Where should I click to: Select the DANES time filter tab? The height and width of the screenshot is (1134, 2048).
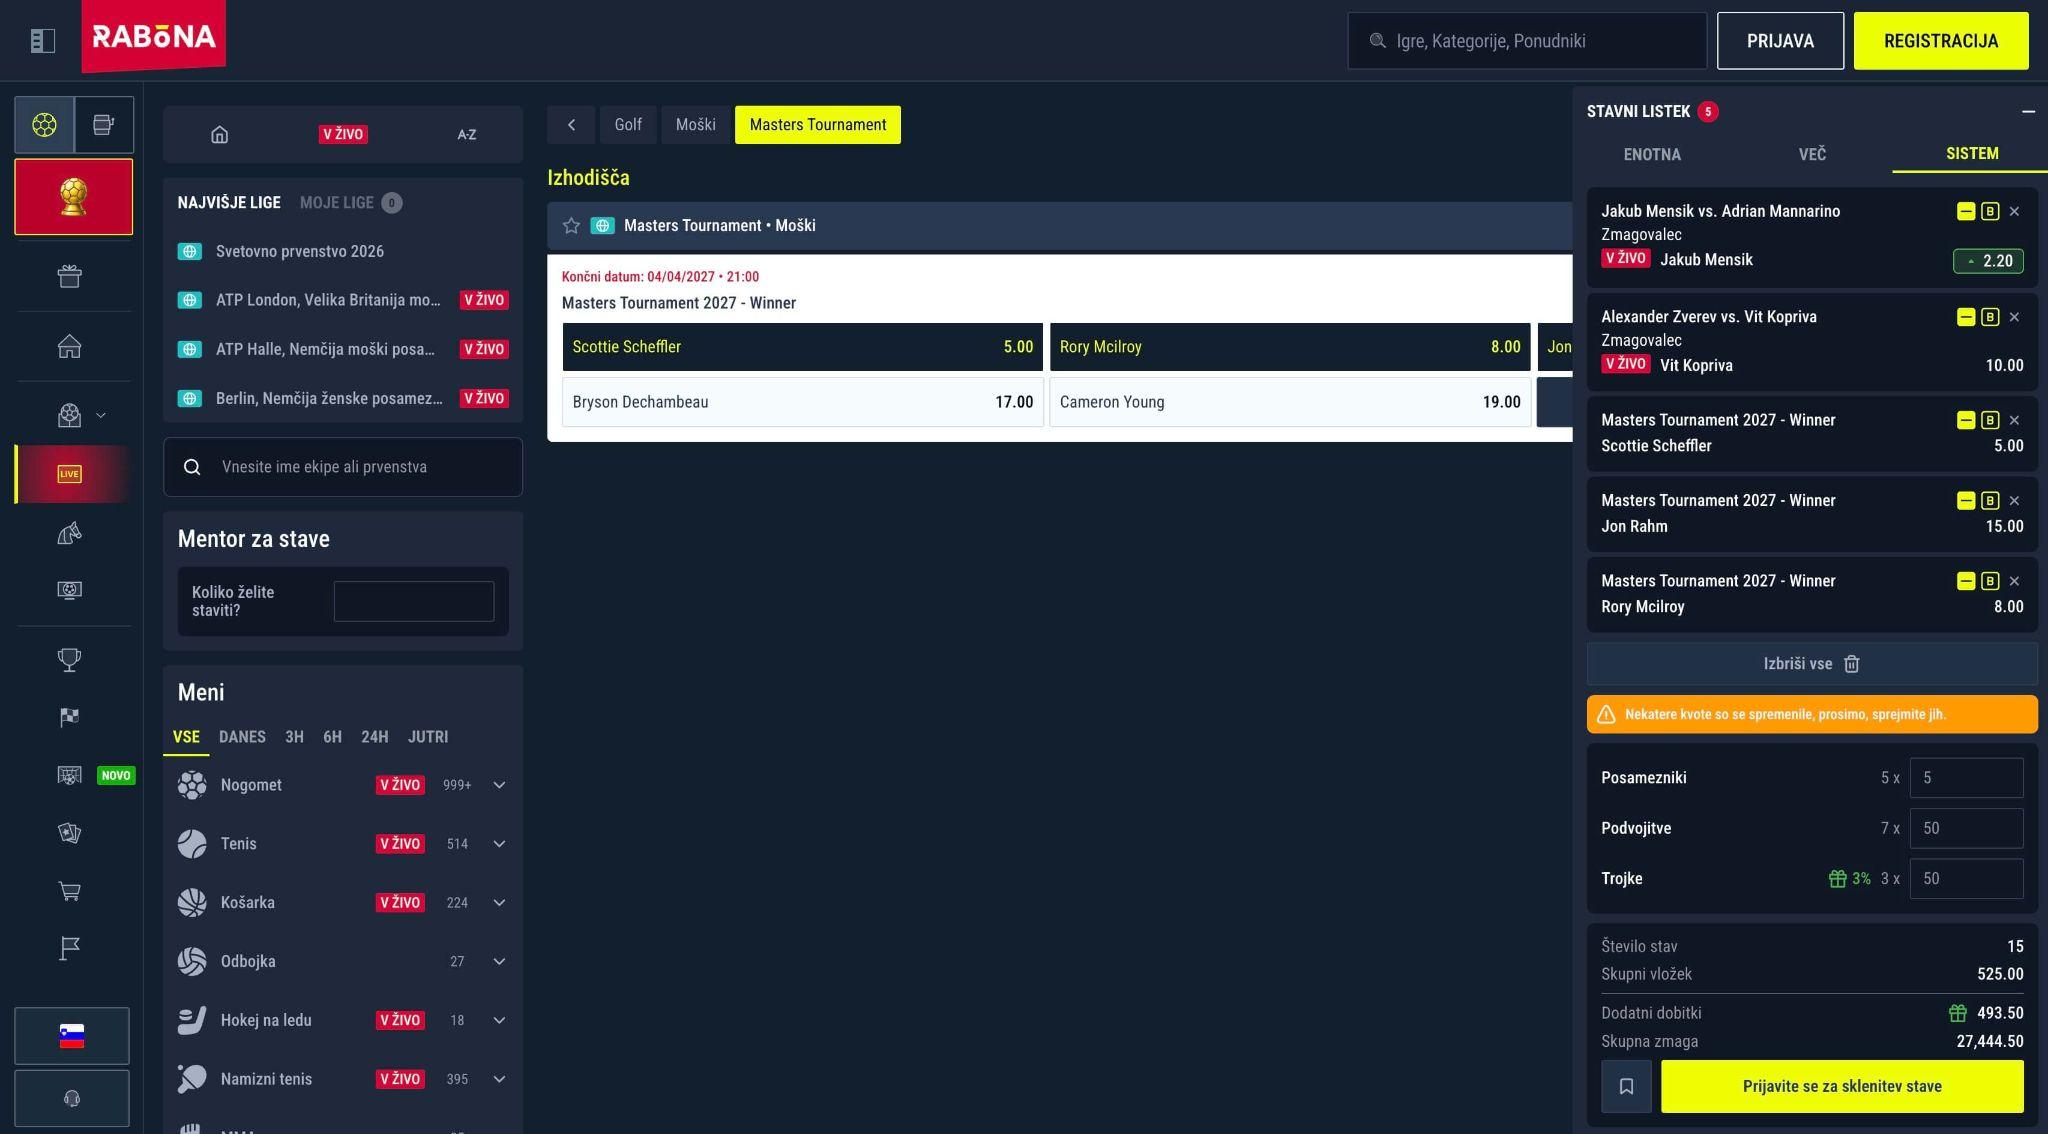pos(242,737)
